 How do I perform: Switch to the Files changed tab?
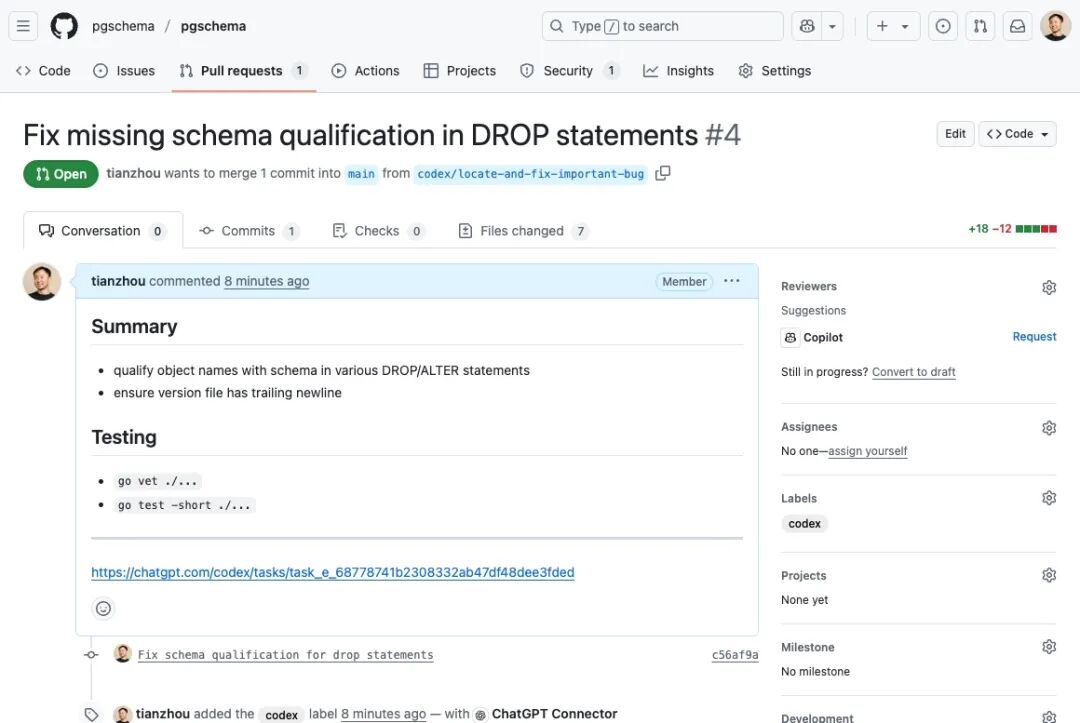tap(523, 231)
